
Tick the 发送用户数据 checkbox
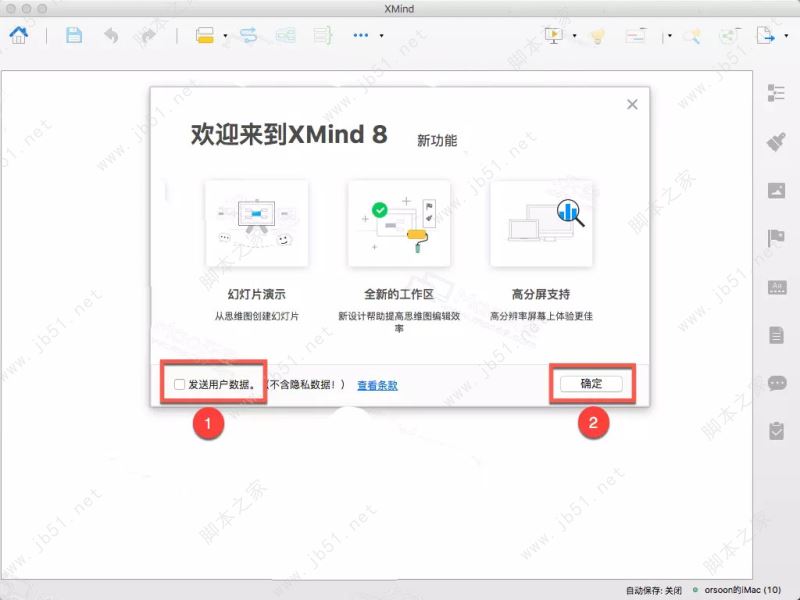179,384
